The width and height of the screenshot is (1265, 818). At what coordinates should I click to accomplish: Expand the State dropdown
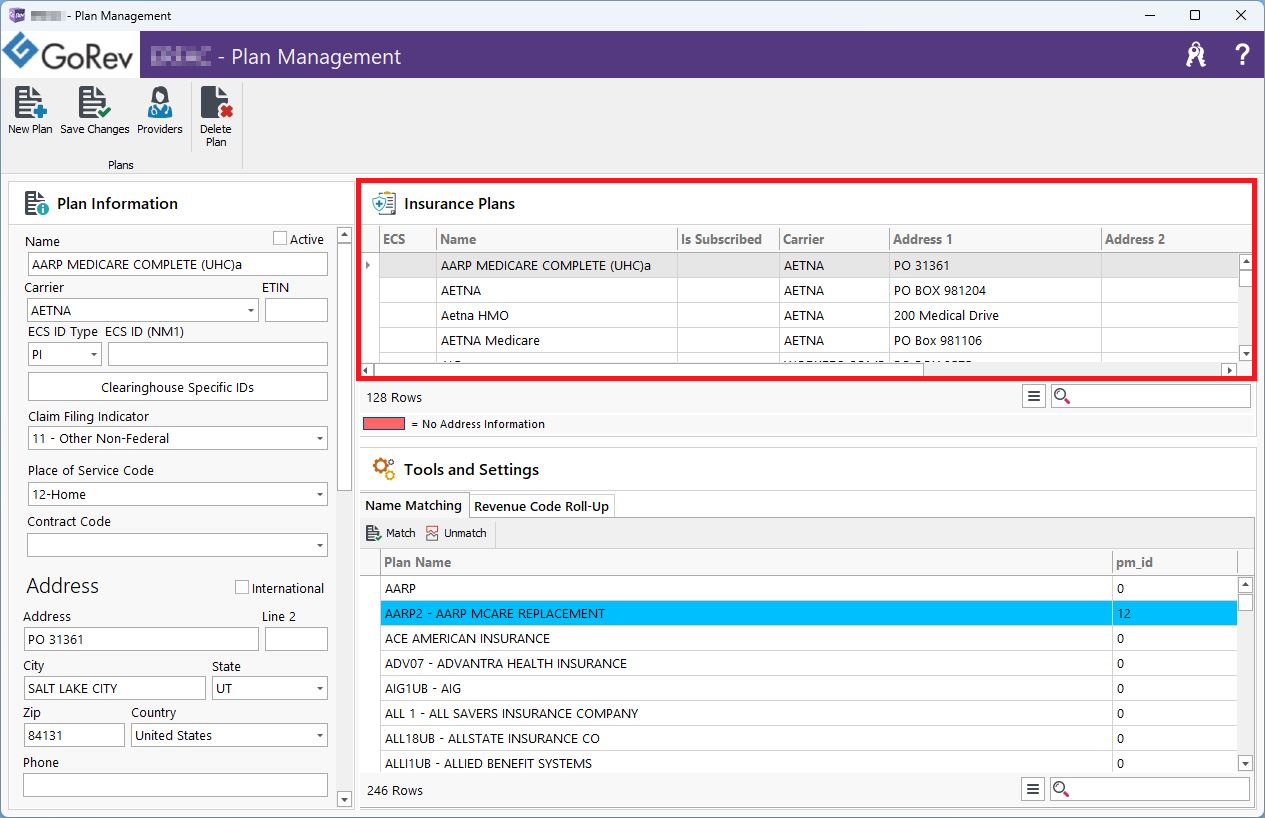(320, 688)
